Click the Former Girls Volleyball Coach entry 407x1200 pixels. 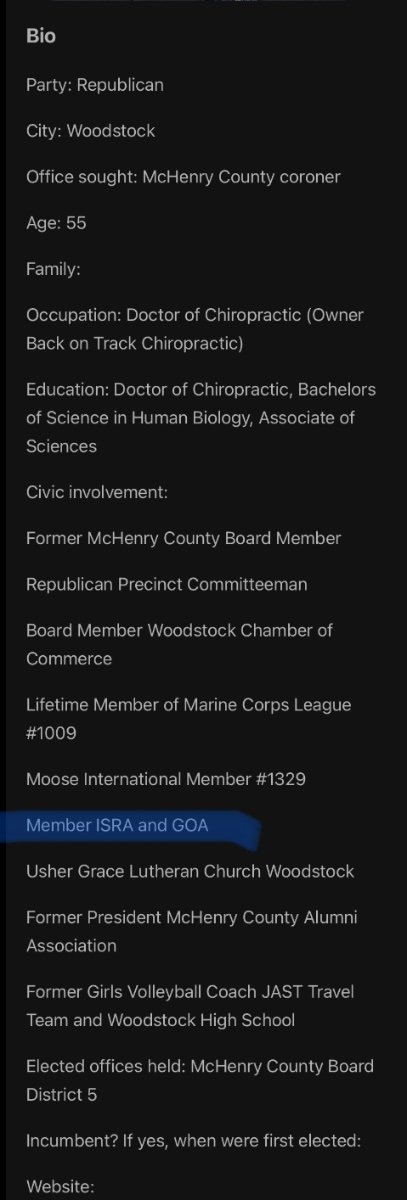(190, 1007)
